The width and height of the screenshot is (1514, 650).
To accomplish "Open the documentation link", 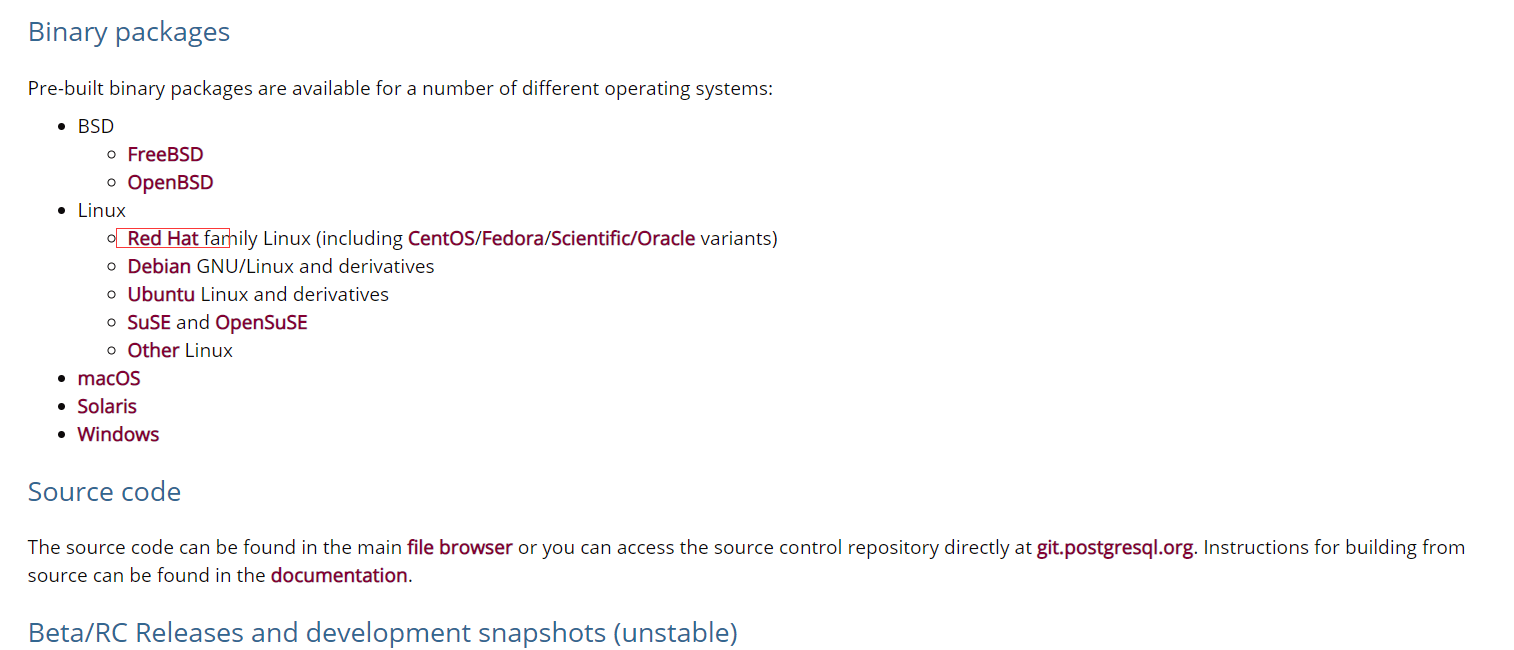I will (339, 575).
